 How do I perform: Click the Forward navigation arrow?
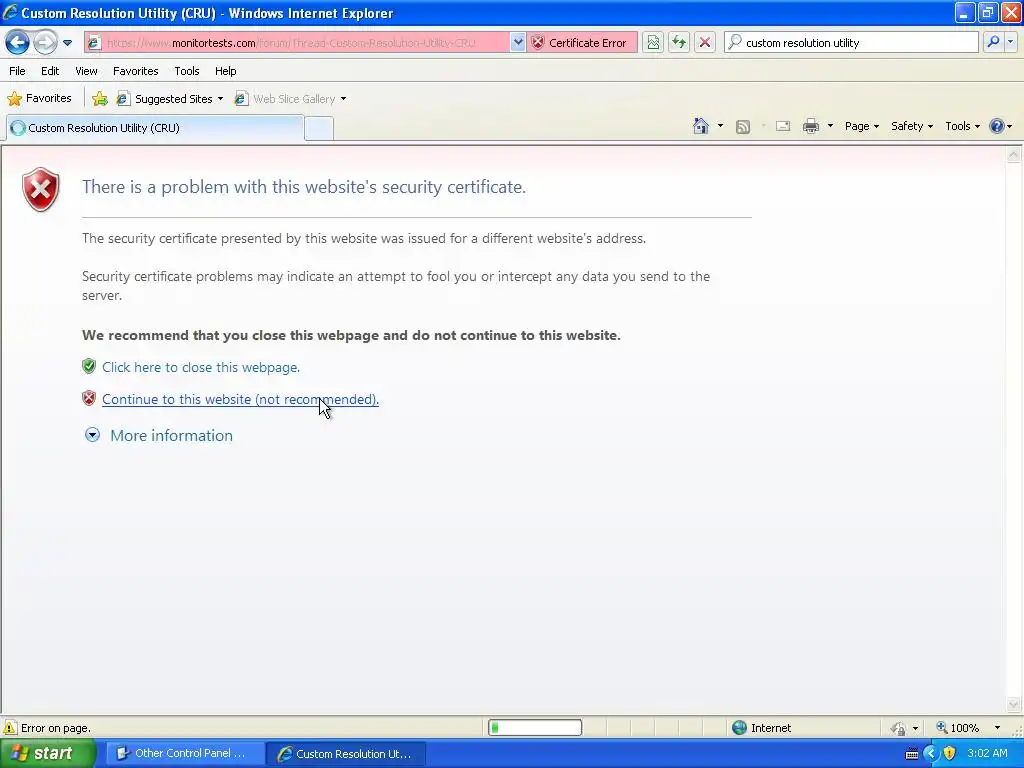(x=45, y=43)
